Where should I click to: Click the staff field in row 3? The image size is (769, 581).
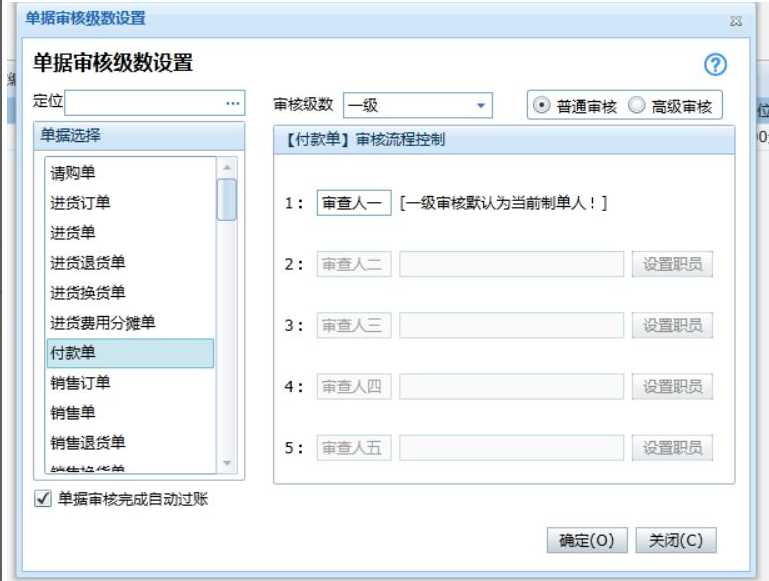tap(512, 325)
